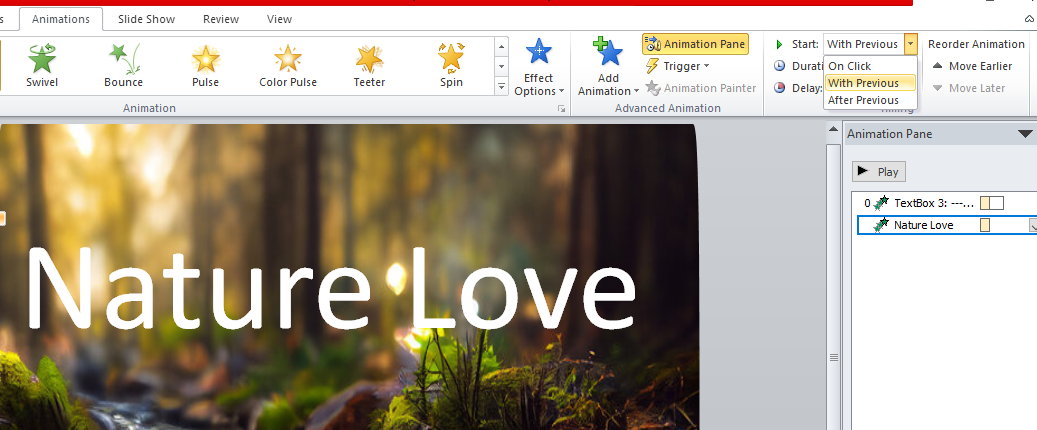Choose the Color Pulse animation
1037x430 pixels.
click(288, 65)
